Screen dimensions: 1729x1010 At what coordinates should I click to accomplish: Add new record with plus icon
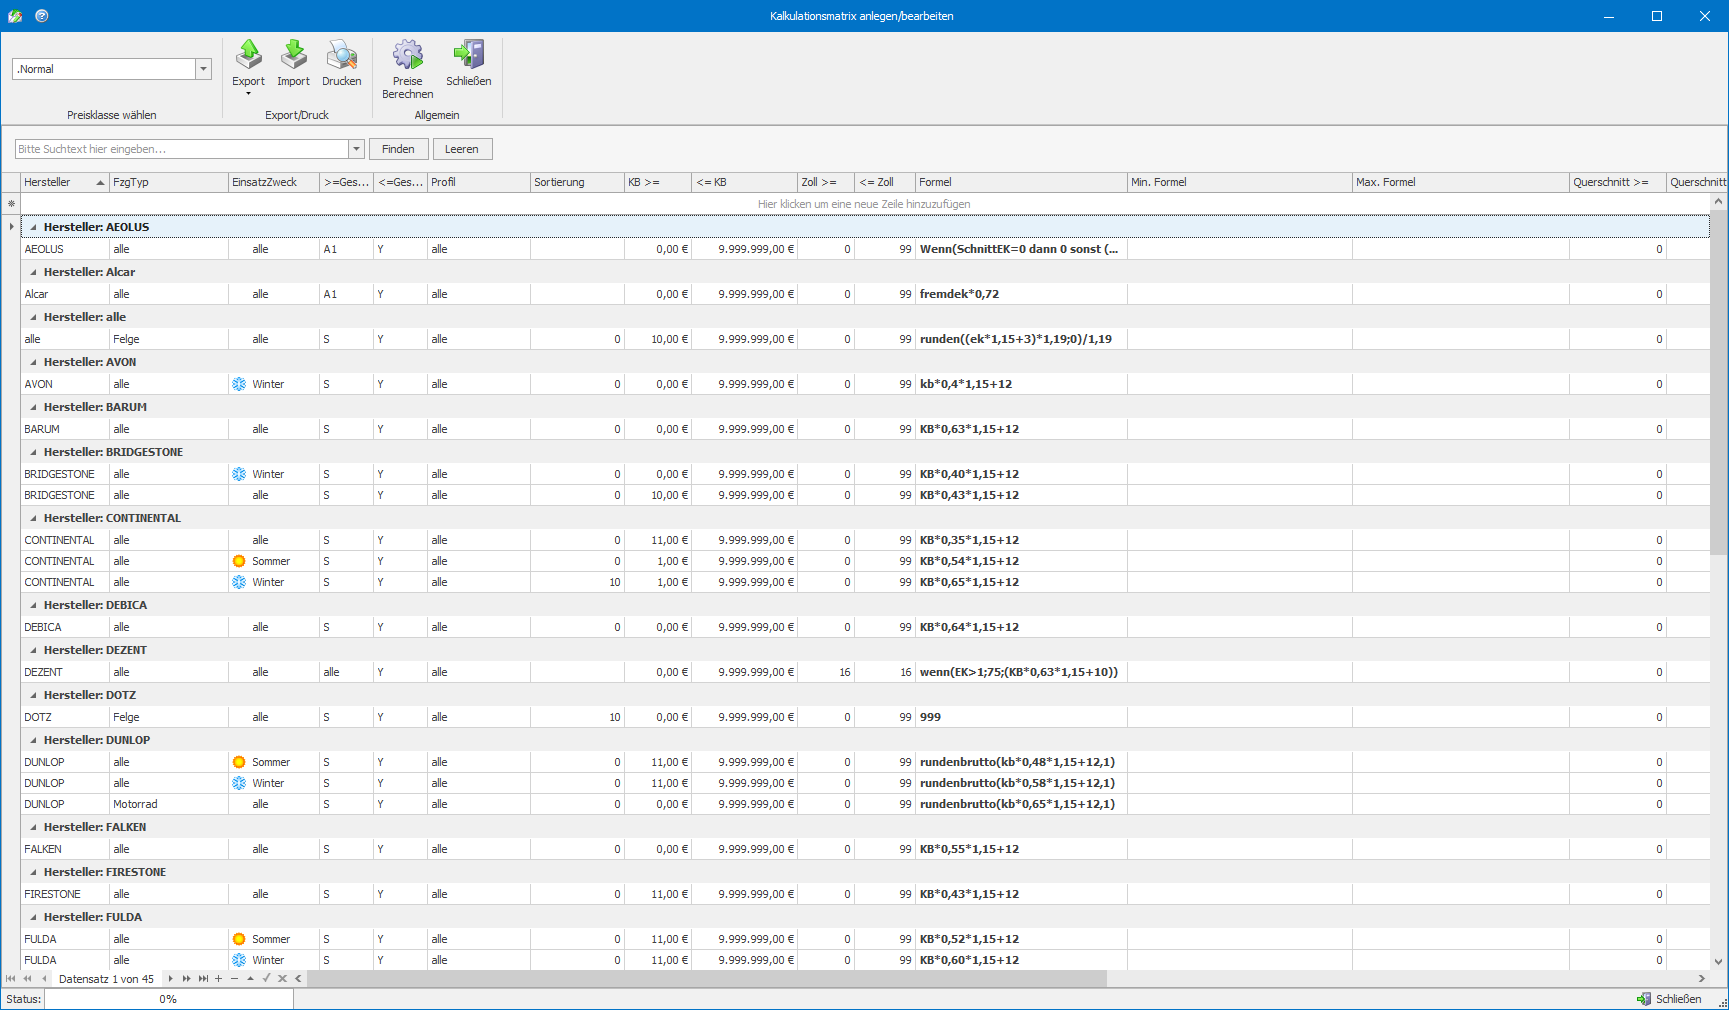tap(219, 979)
